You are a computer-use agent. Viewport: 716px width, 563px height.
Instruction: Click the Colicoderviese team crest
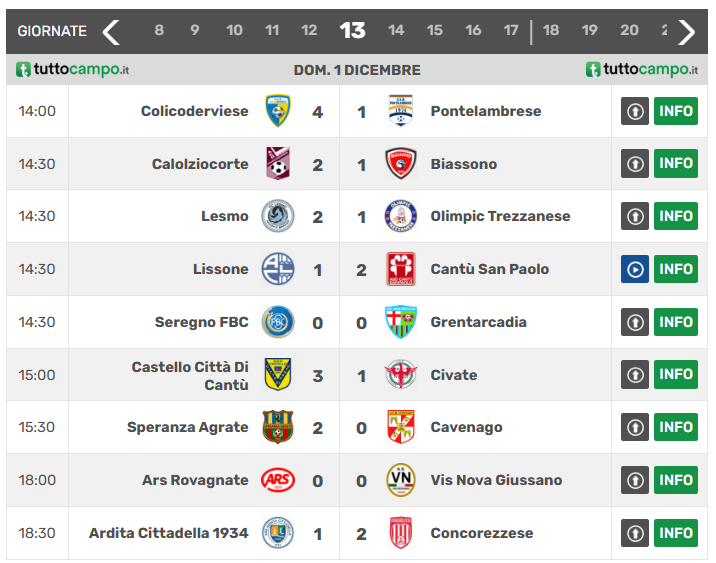(x=277, y=111)
